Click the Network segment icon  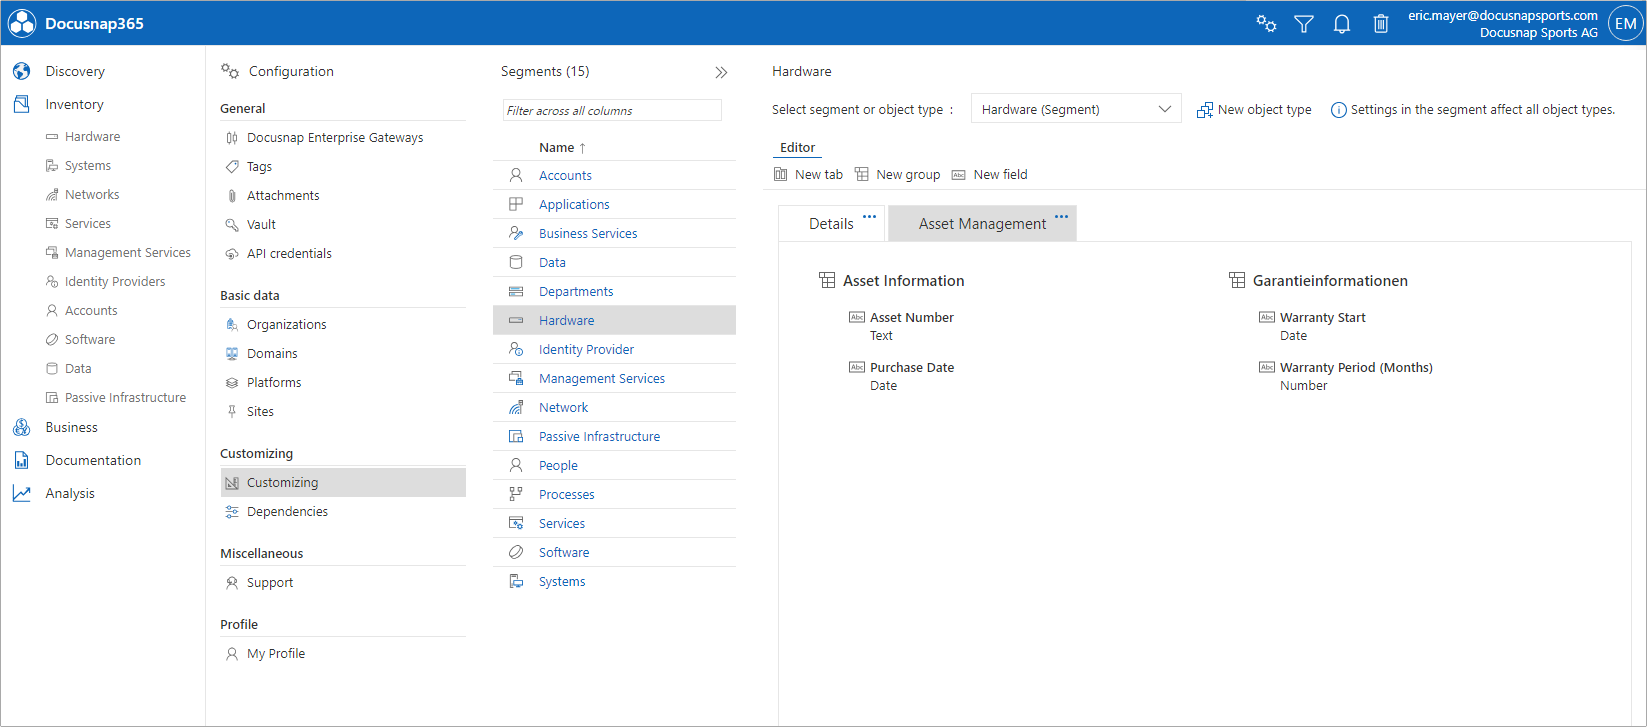pos(516,407)
